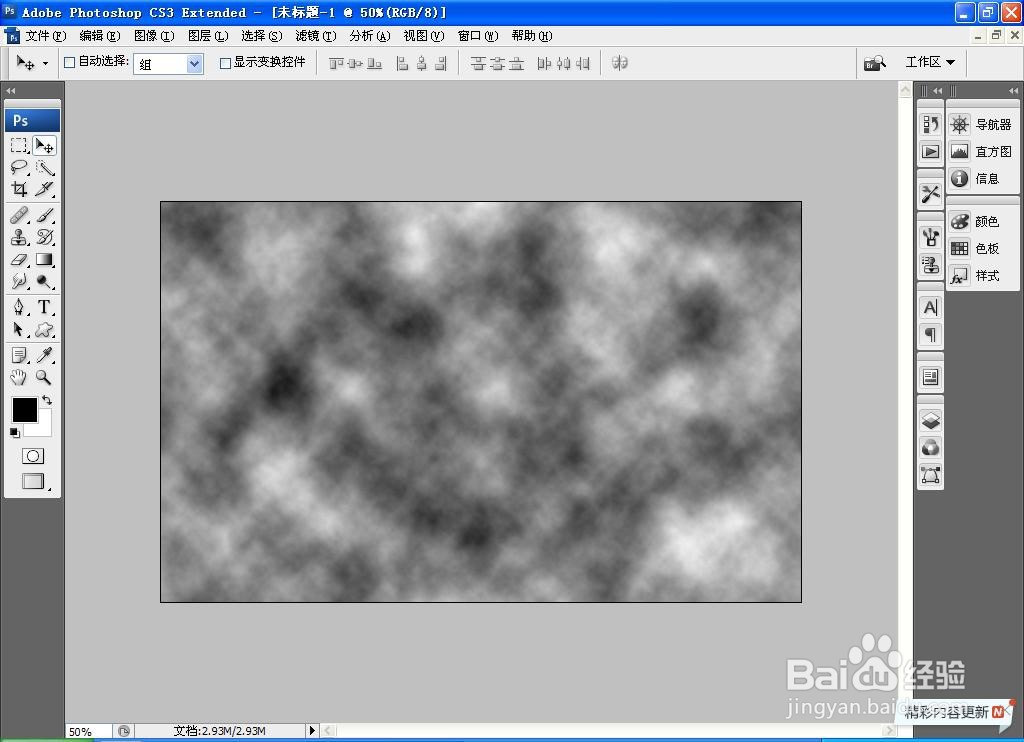
Task: Select the History Brush tool
Action: coord(44,236)
